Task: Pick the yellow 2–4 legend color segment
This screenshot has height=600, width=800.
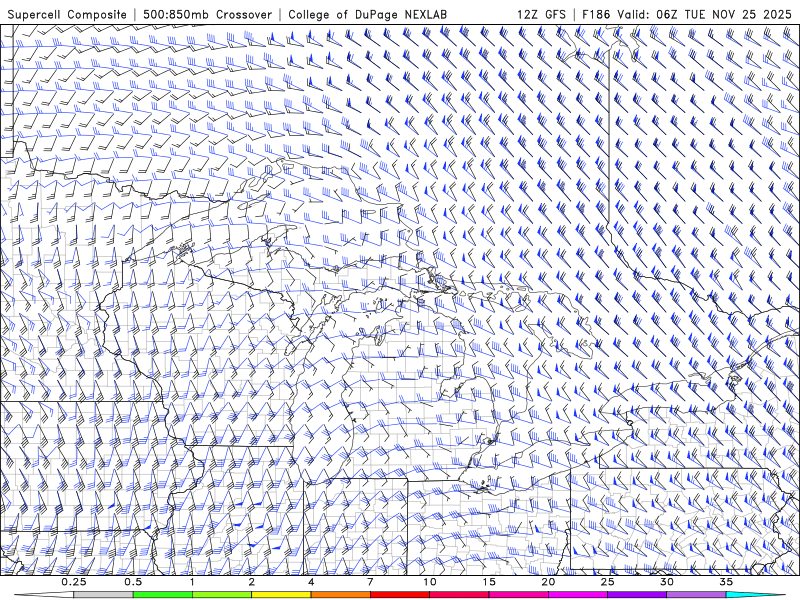Action: pyautogui.click(x=281, y=595)
